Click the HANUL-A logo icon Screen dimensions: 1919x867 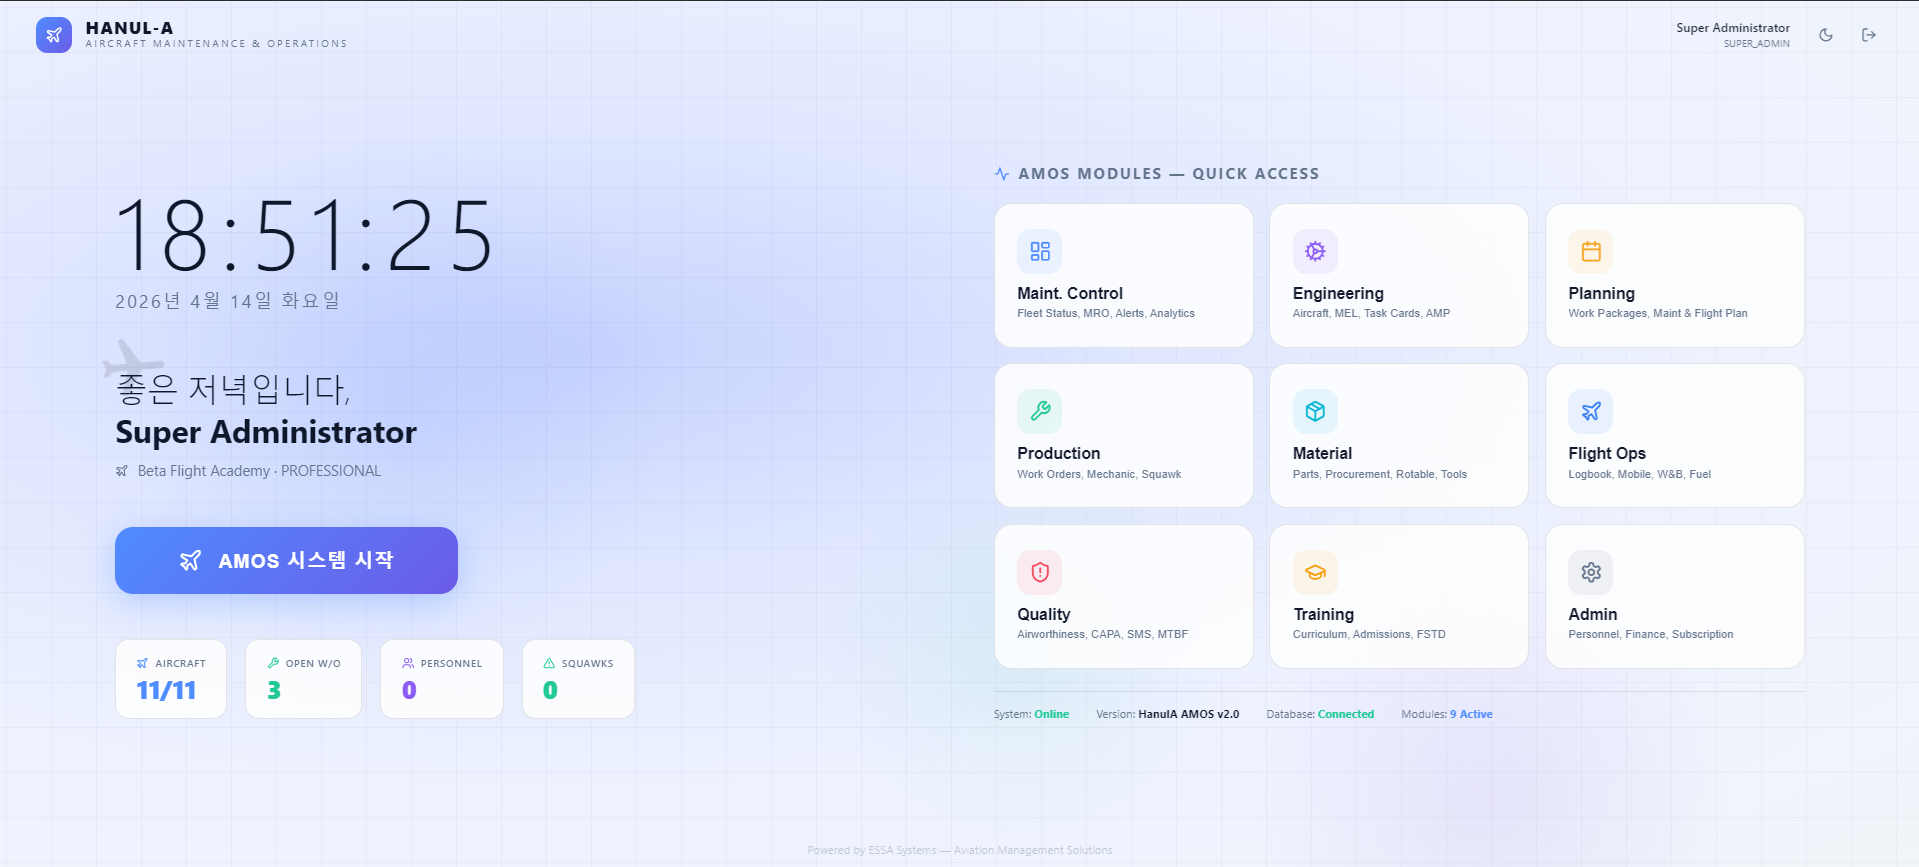(x=54, y=35)
